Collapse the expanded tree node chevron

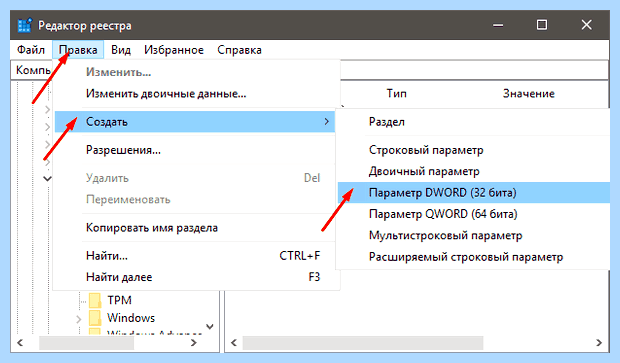click(47, 178)
